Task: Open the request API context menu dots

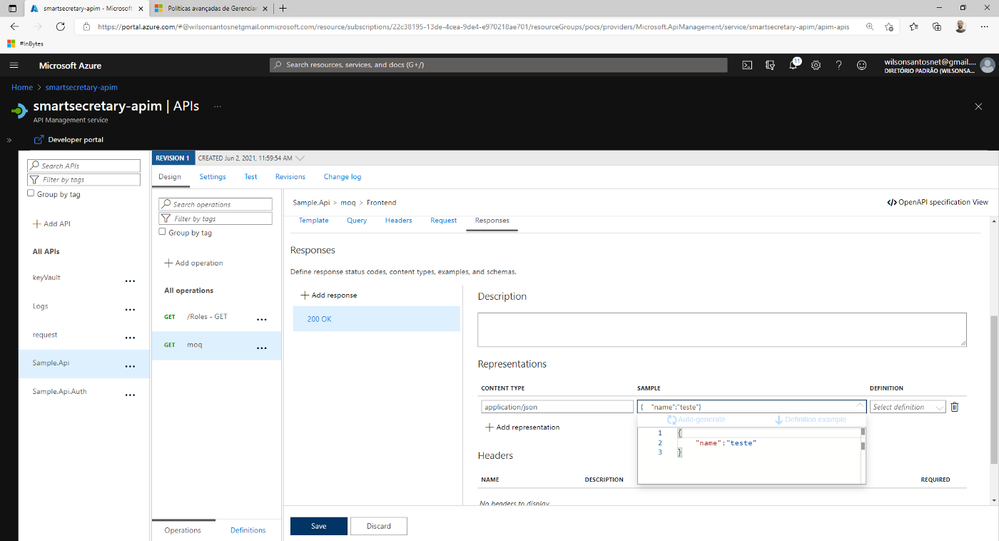Action: coord(130,338)
